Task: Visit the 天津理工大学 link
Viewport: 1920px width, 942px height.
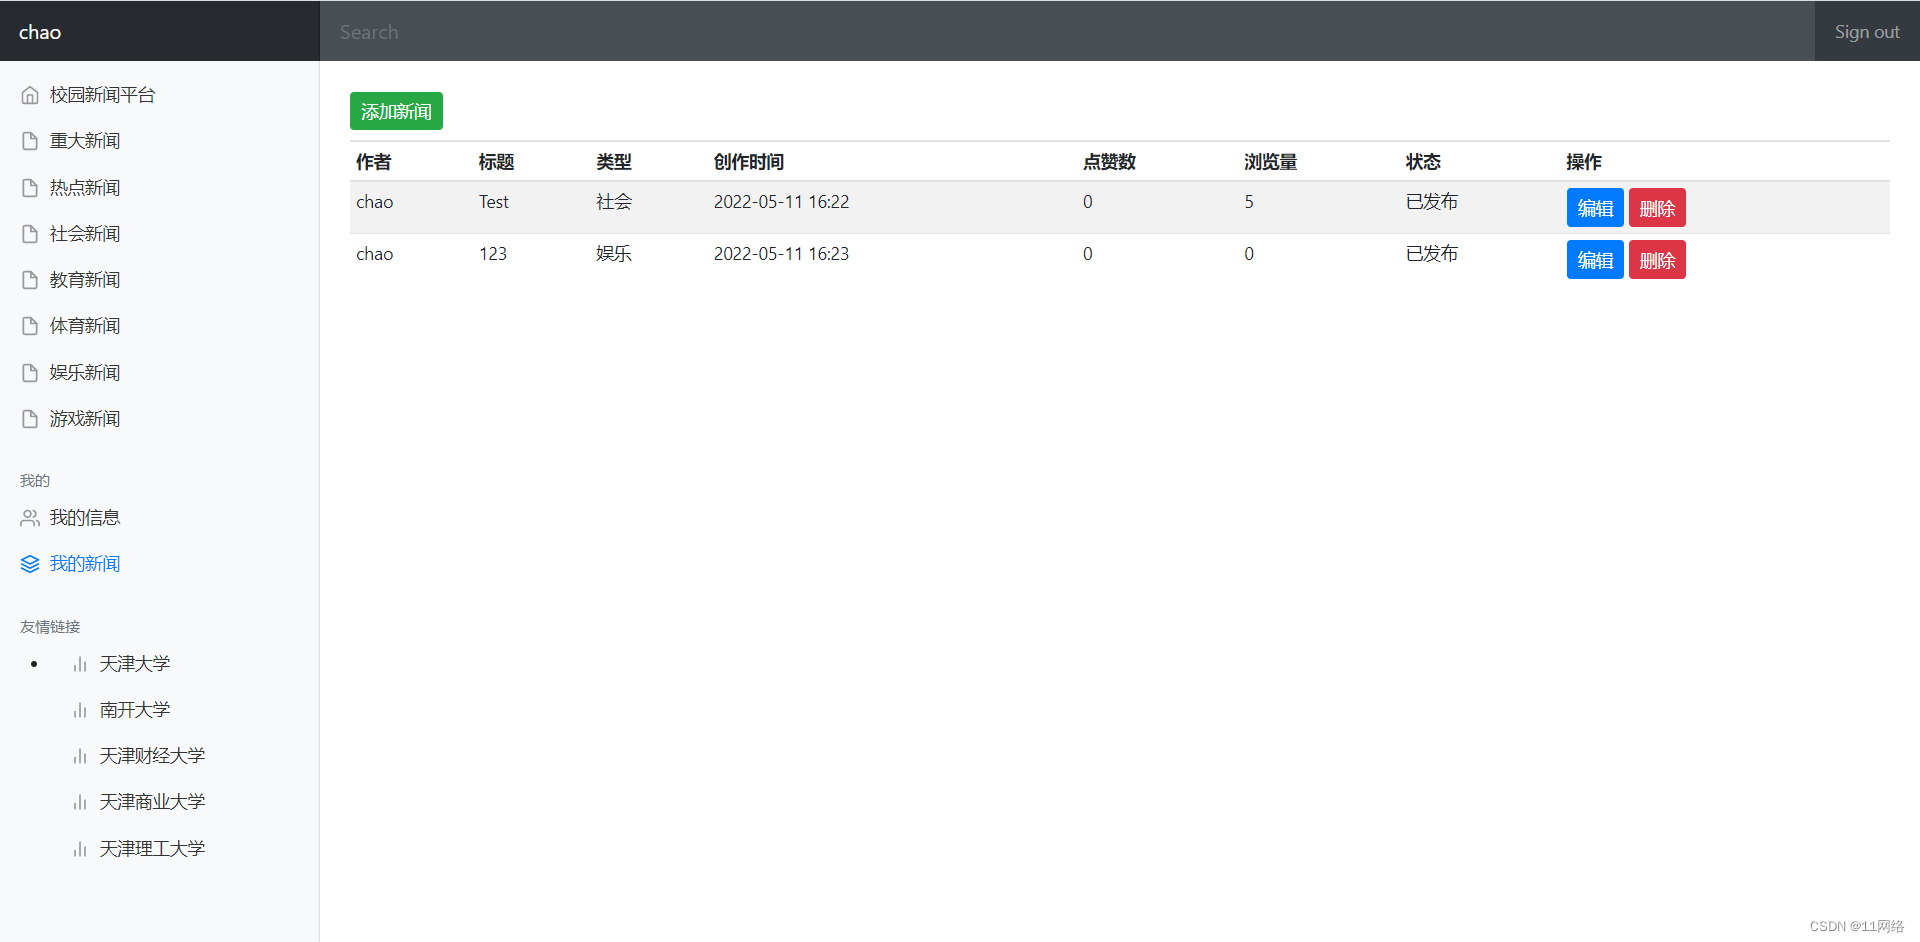Action: pyautogui.click(x=152, y=849)
